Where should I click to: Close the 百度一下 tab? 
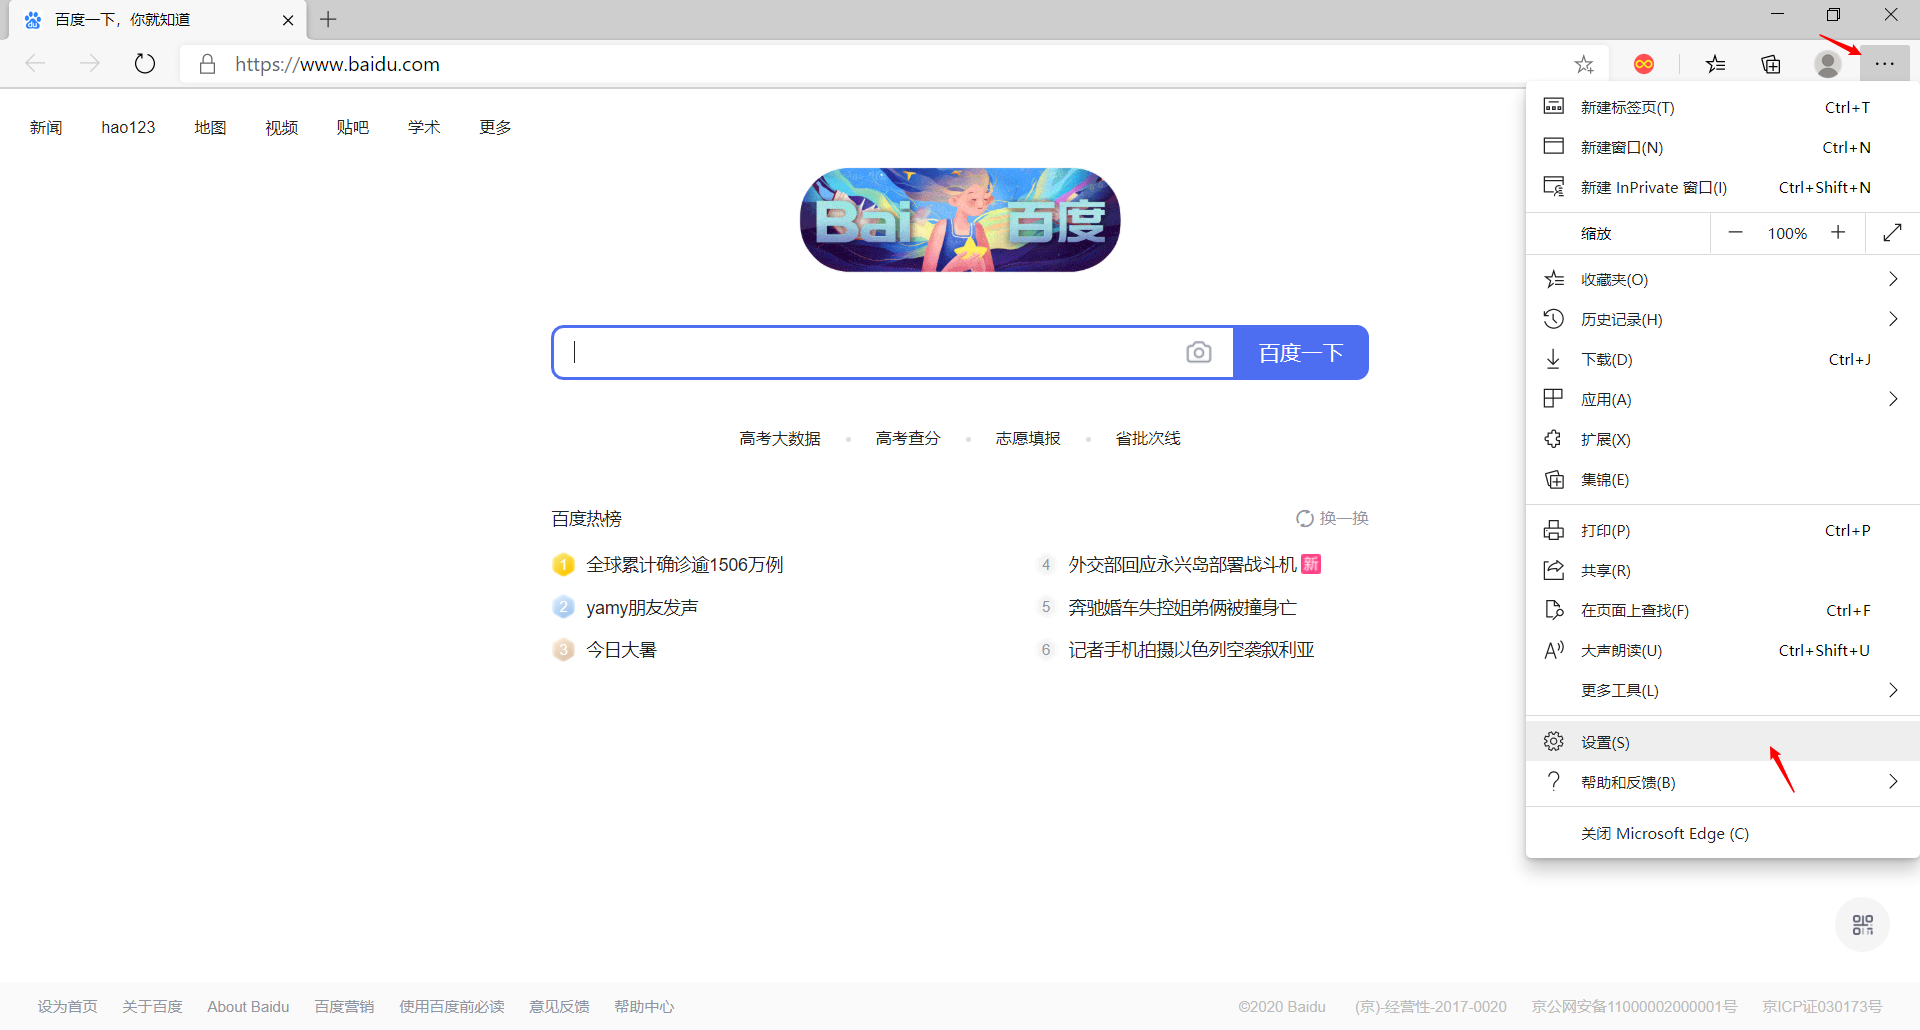(288, 20)
